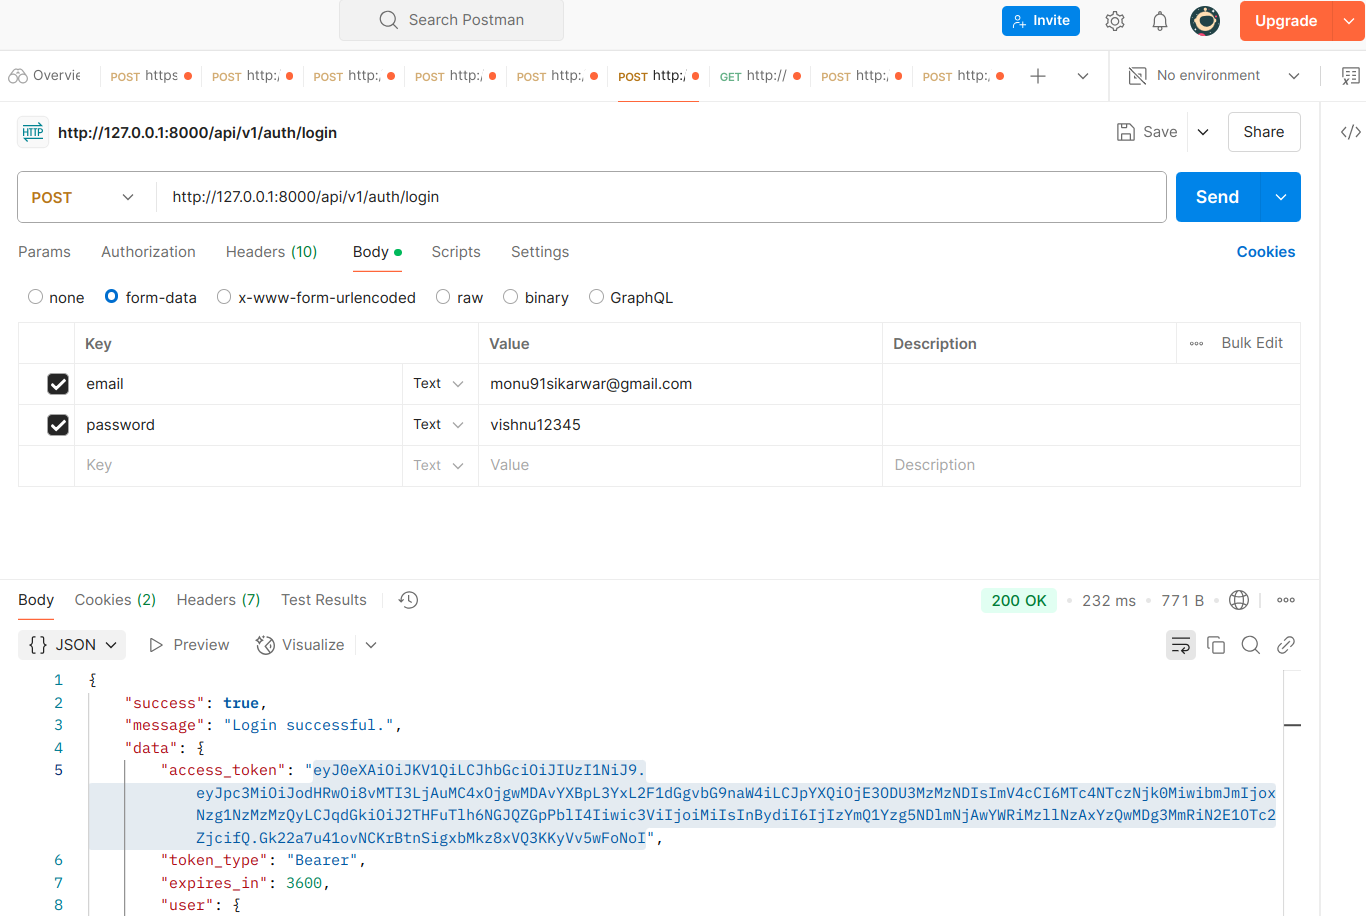Copy the response body
Screen dimensions: 1366x916
[1216, 645]
